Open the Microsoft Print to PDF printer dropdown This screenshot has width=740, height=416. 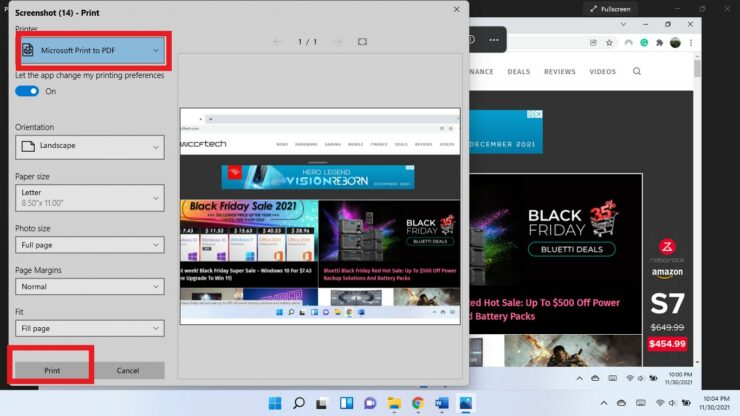[93, 50]
